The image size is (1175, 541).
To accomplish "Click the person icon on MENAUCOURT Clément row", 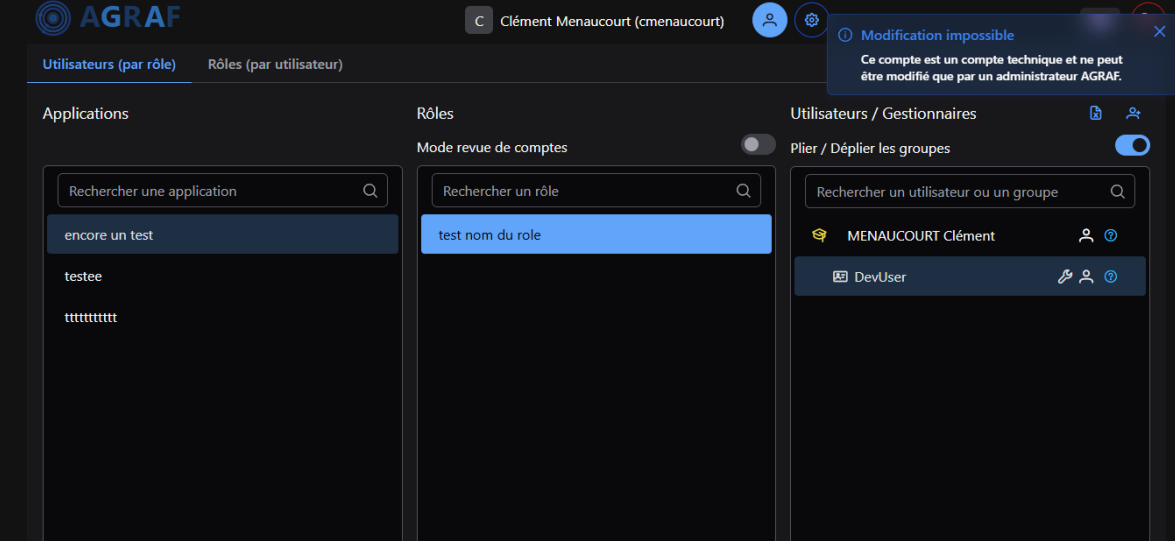I will 1086,236.
